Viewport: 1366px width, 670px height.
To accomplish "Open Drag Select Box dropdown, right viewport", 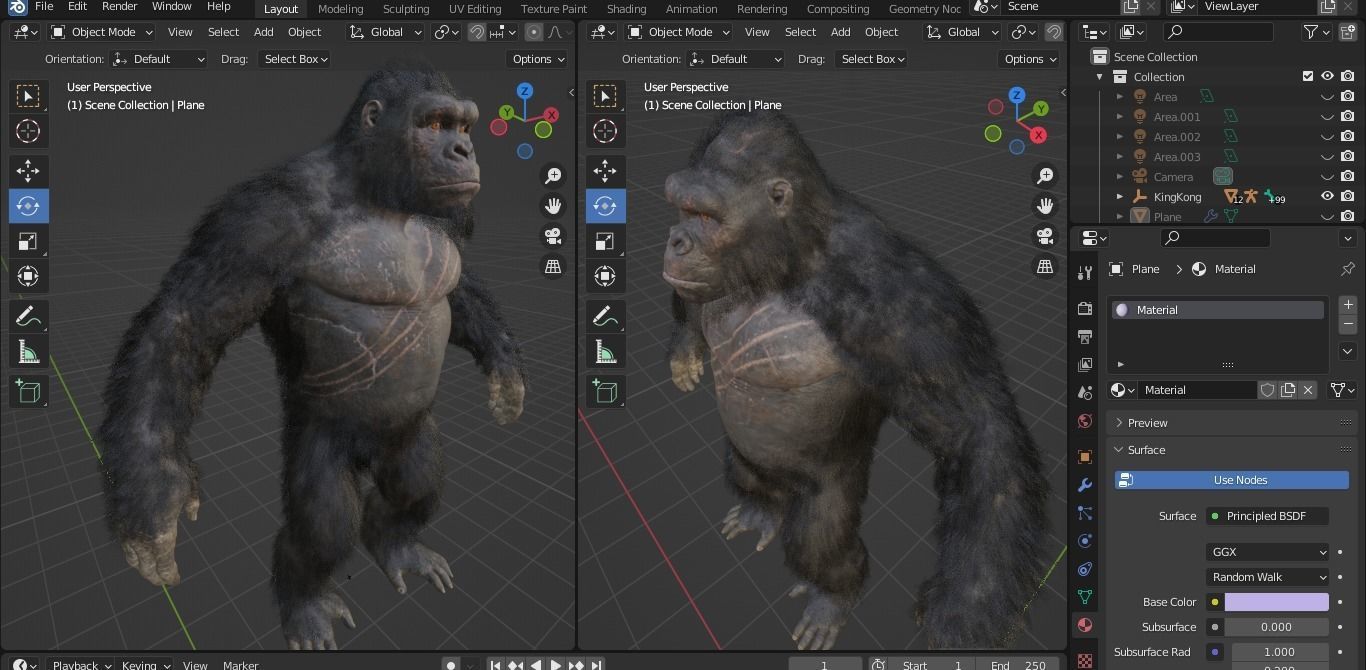I will 872,59.
